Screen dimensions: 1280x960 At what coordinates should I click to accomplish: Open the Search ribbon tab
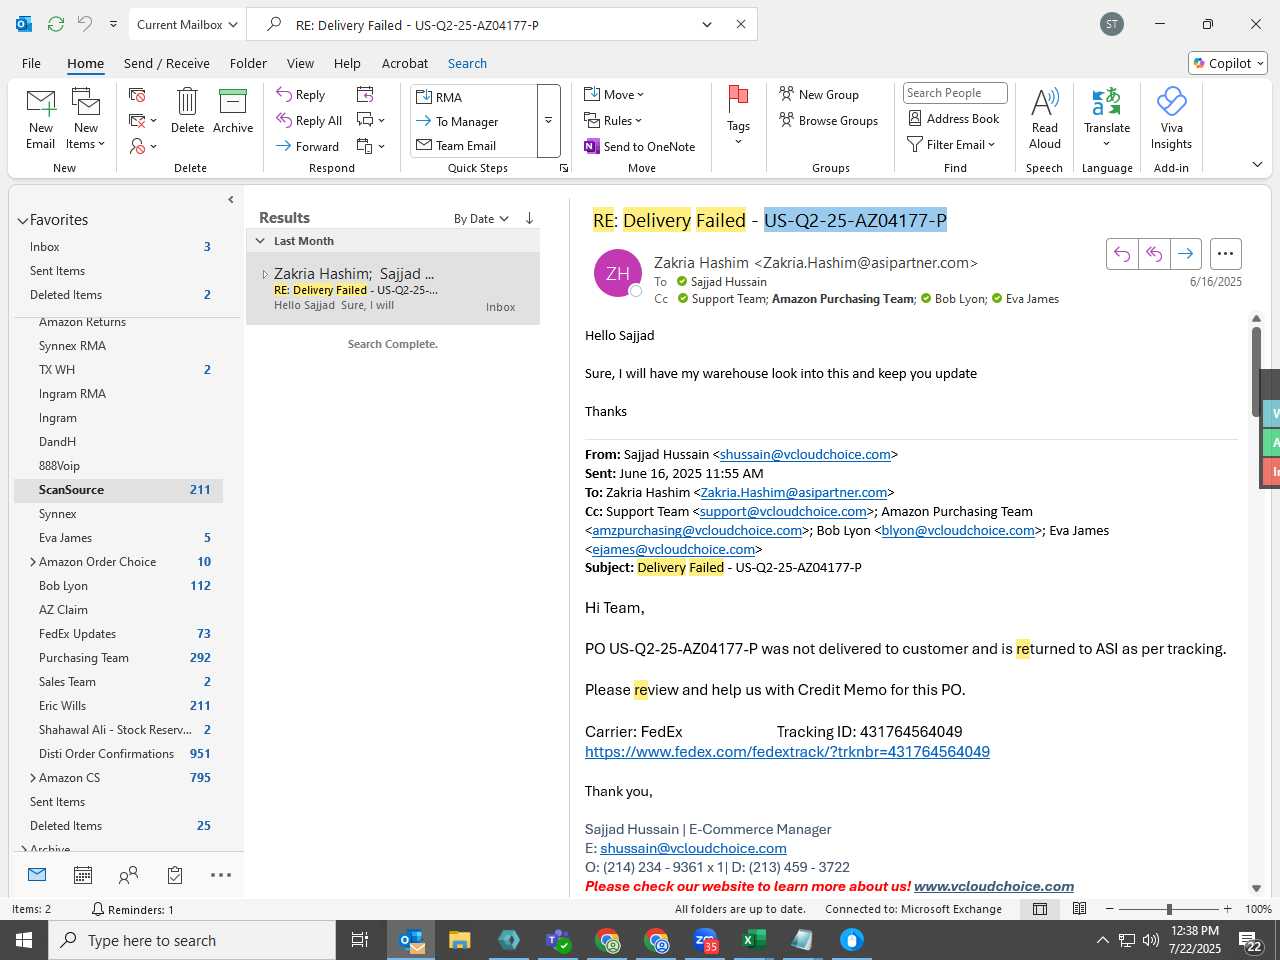point(467,63)
